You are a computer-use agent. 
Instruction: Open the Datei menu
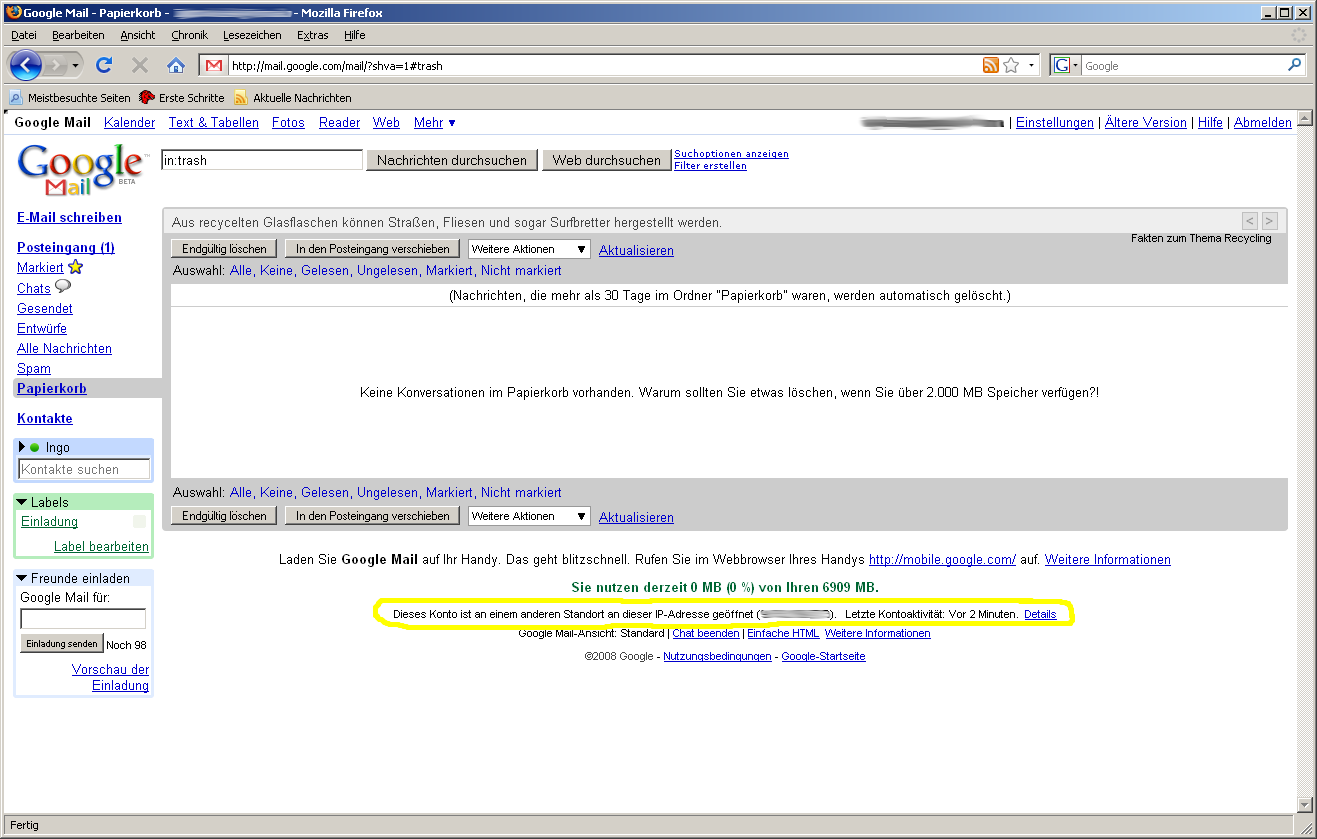[24, 35]
